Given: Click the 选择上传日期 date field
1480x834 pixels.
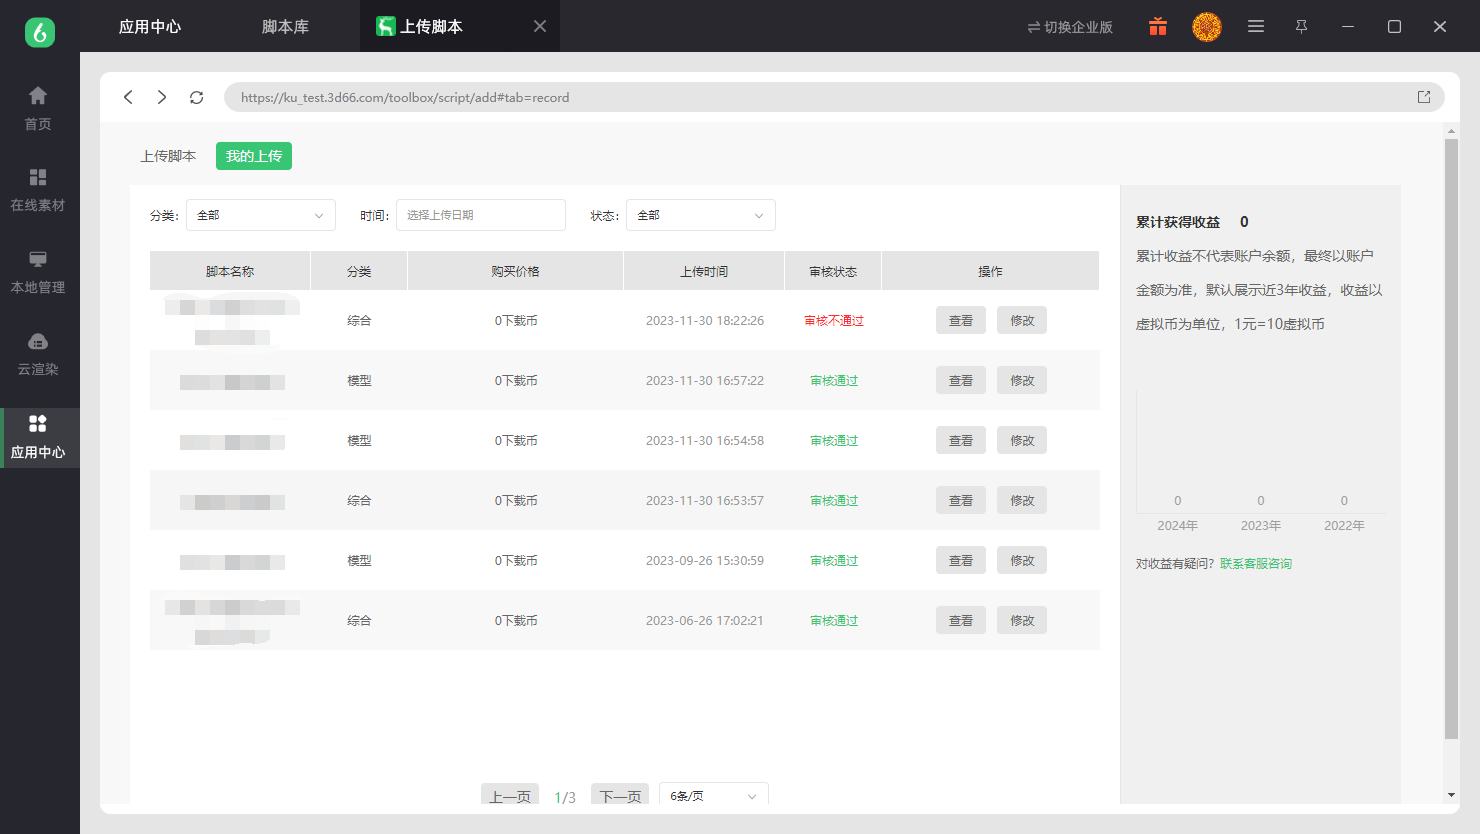Looking at the screenshot, I should 481,215.
